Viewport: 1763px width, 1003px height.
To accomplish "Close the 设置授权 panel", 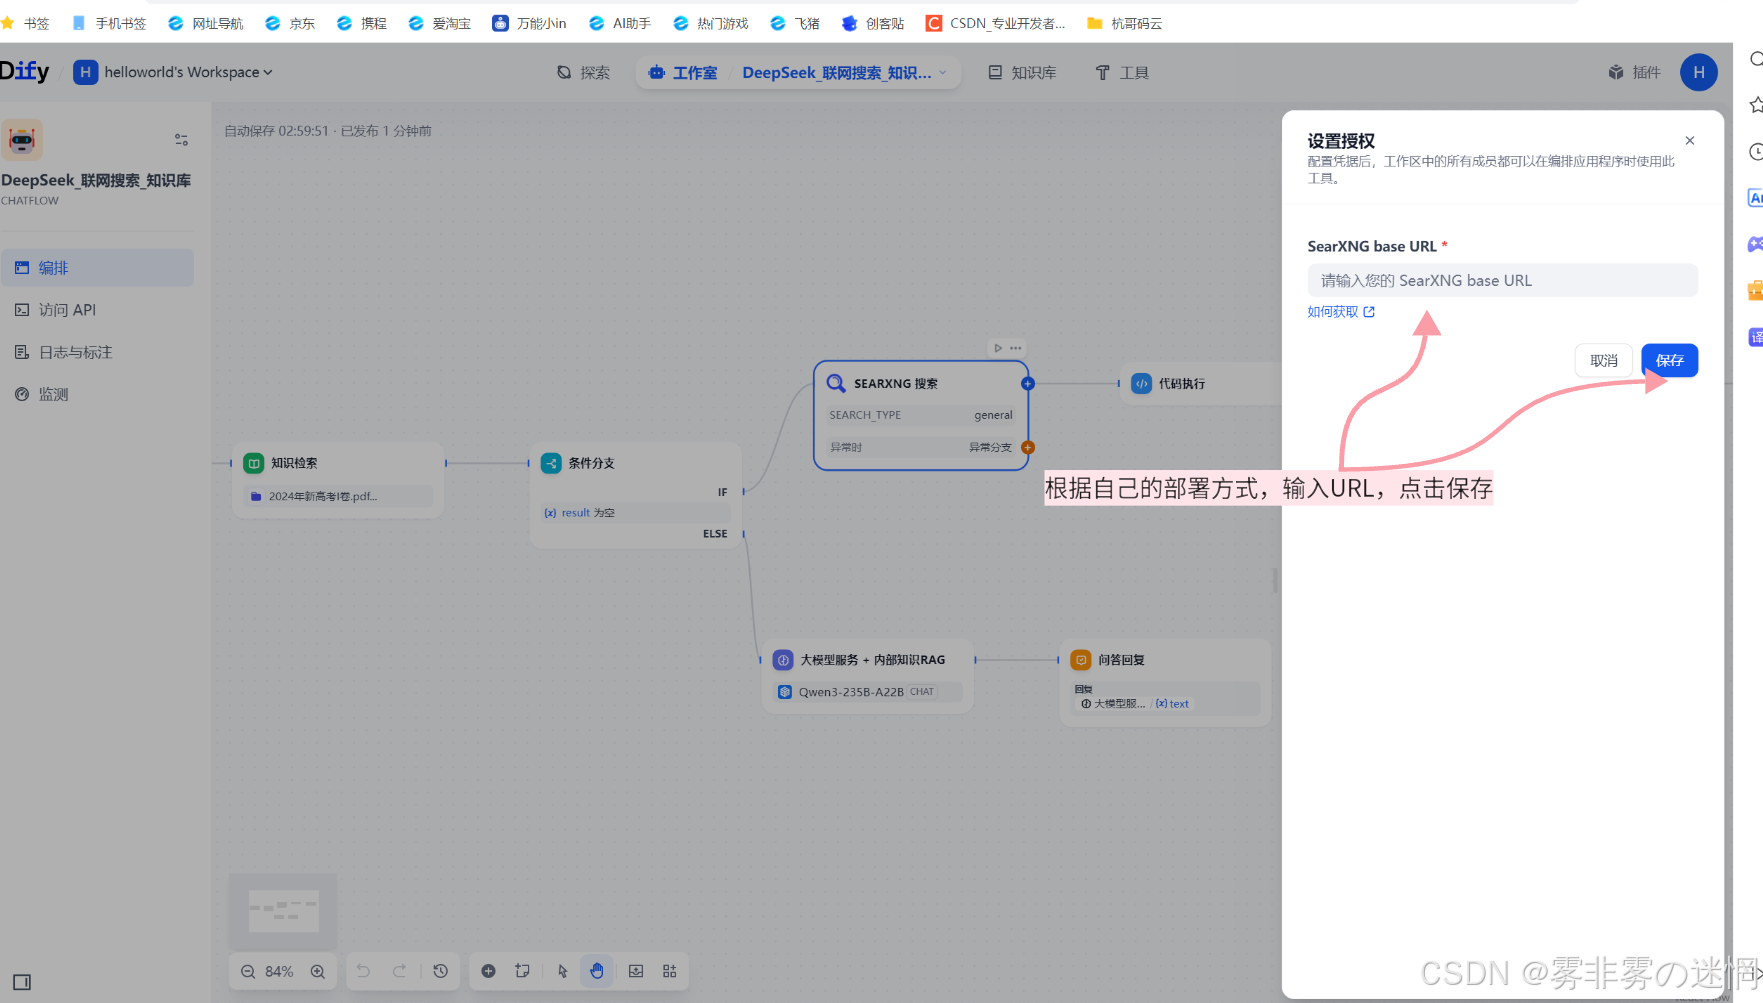I will pos(1690,141).
